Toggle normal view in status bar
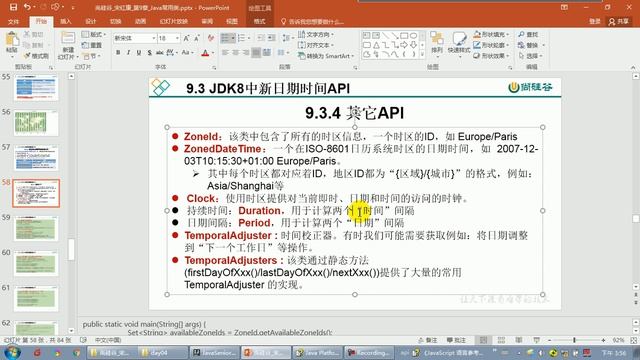Image resolution: width=640 pixels, height=360 pixels. coord(483,340)
